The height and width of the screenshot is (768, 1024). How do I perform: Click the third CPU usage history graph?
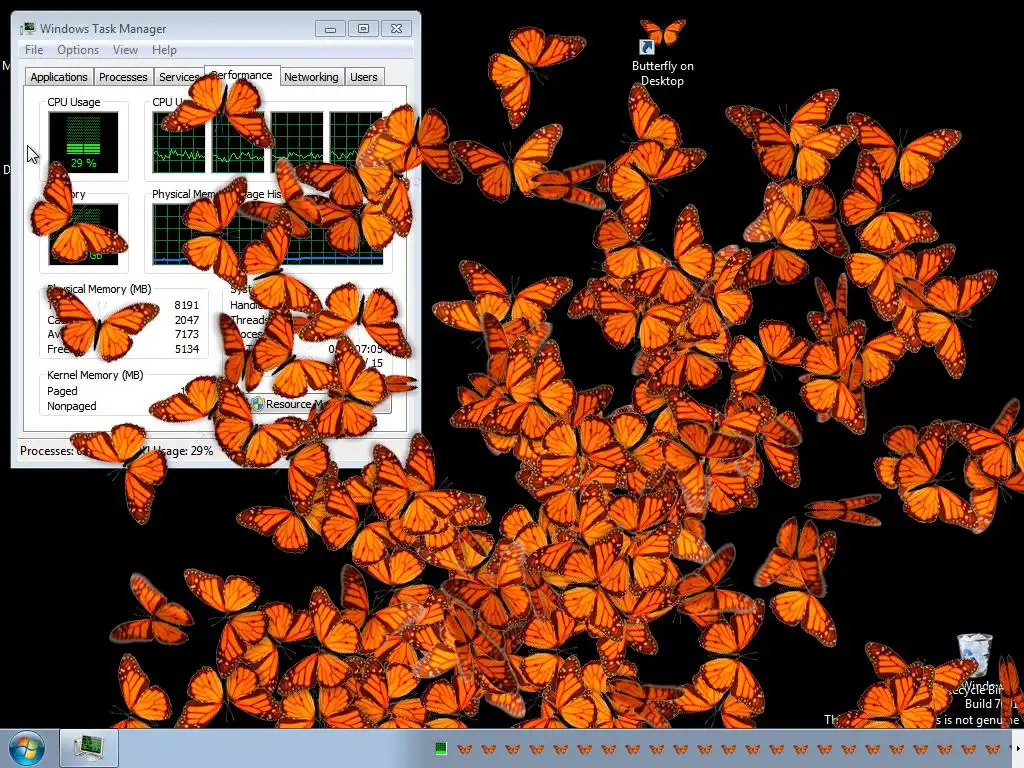(296, 142)
